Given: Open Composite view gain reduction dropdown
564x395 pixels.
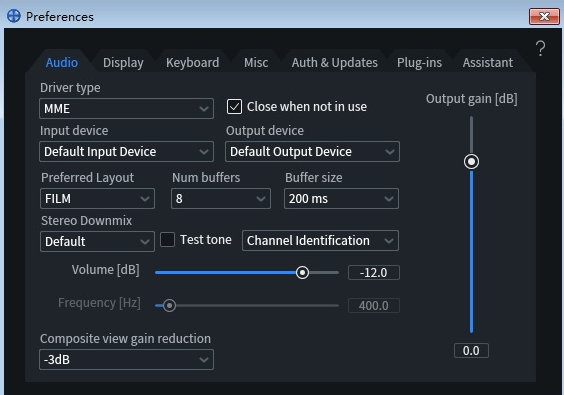Looking at the screenshot, I should (126, 359).
